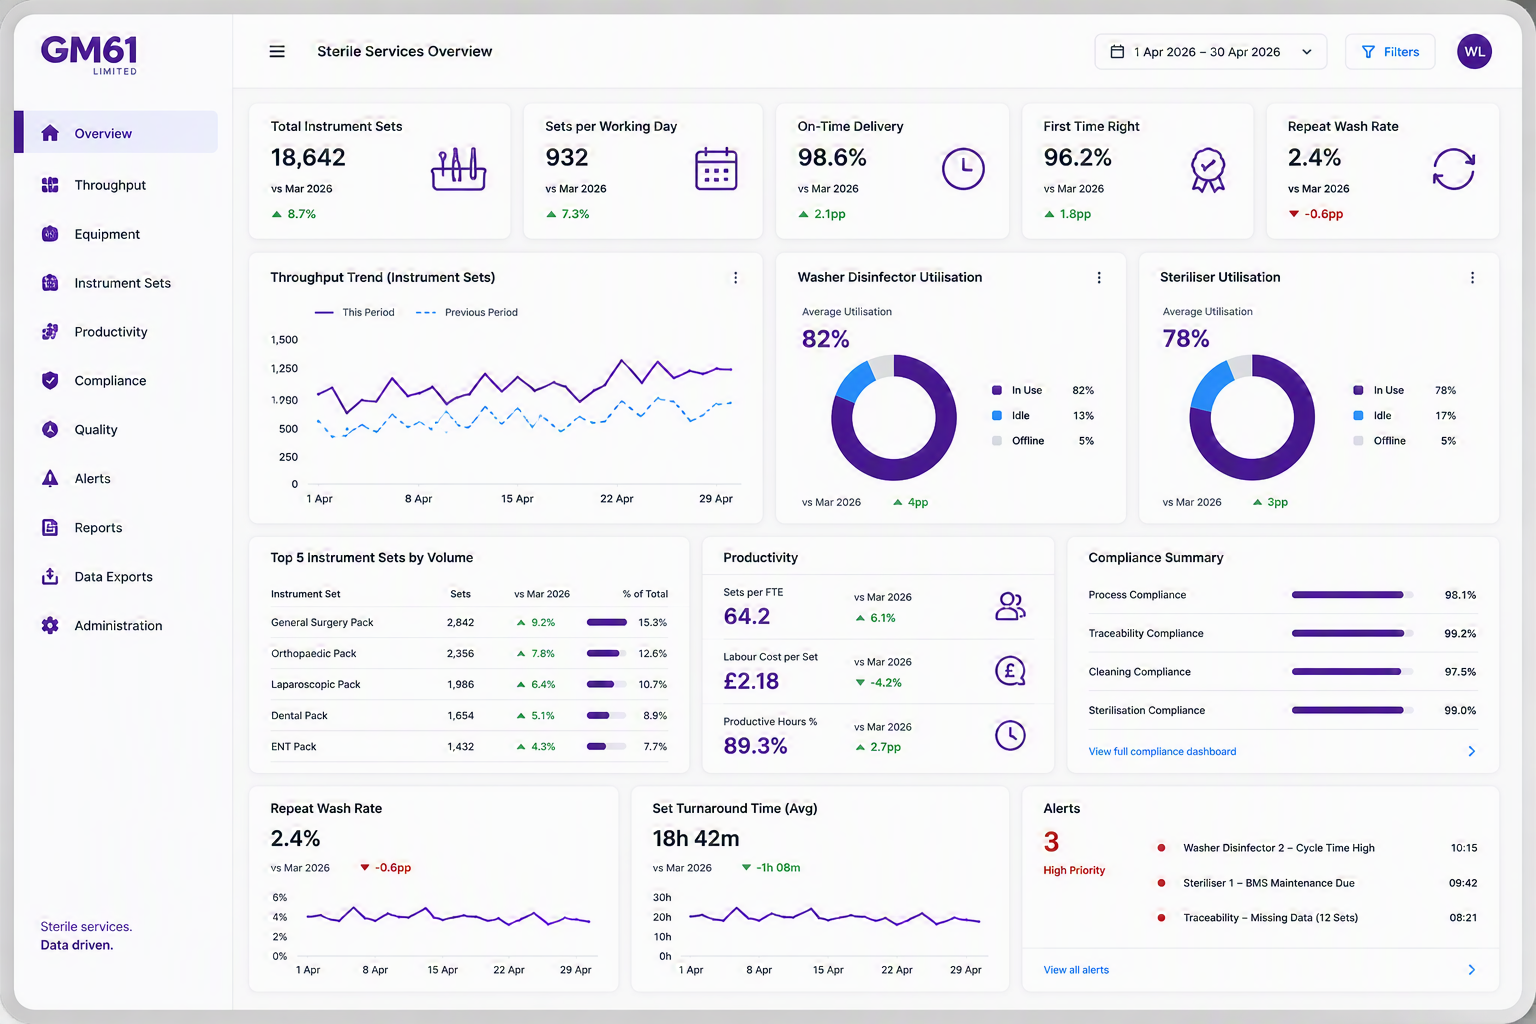Click the Quality sidebar icon
Screen dimensions: 1536x1024
coord(50,429)
